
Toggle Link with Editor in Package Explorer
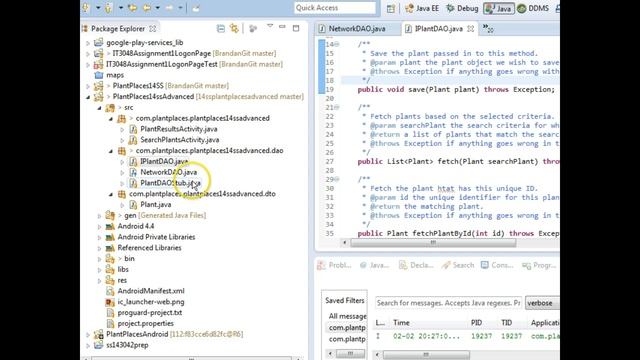pos(234,29)
